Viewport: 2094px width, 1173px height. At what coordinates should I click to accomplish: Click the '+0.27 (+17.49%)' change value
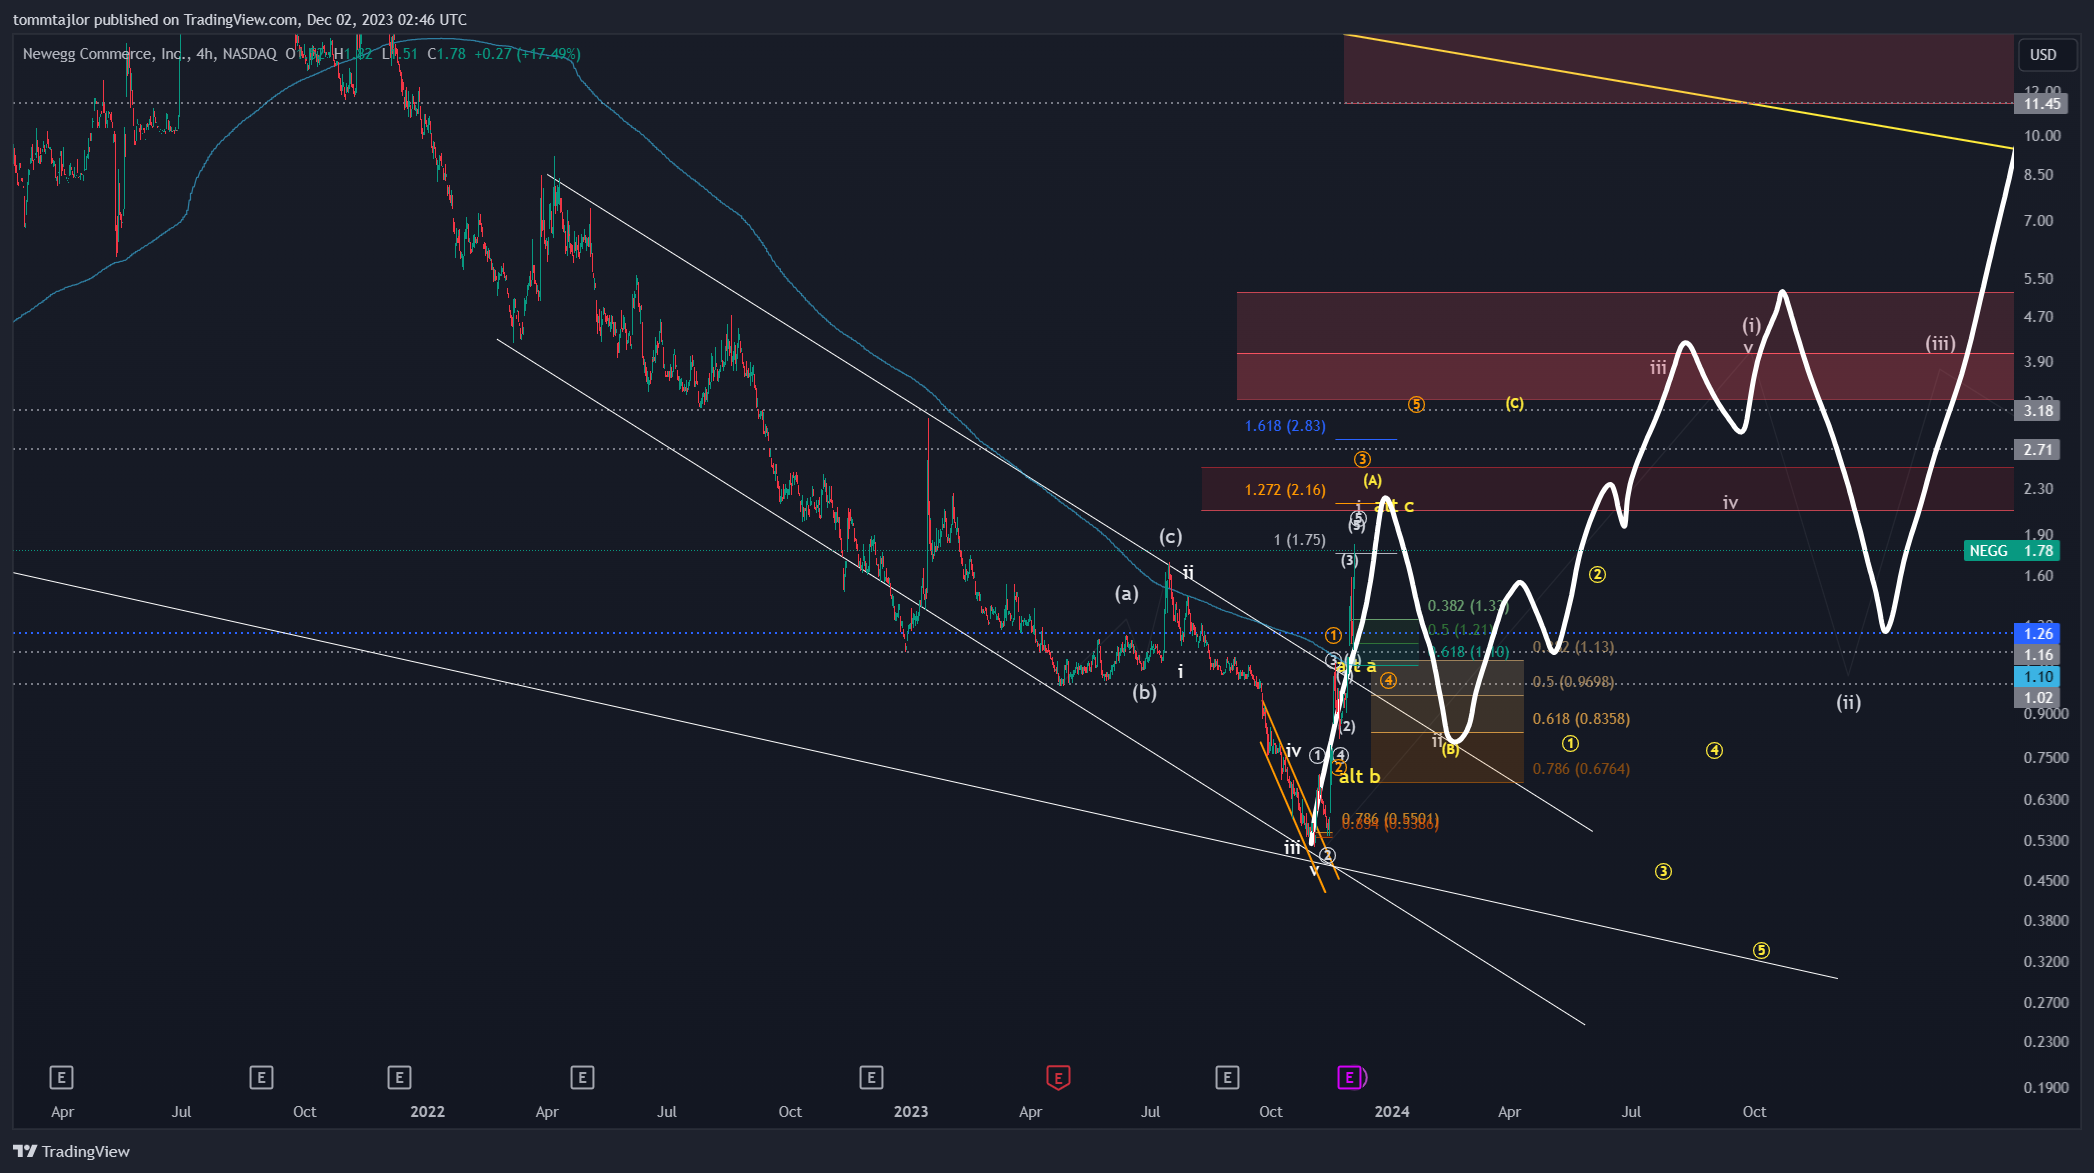(528, 54)
